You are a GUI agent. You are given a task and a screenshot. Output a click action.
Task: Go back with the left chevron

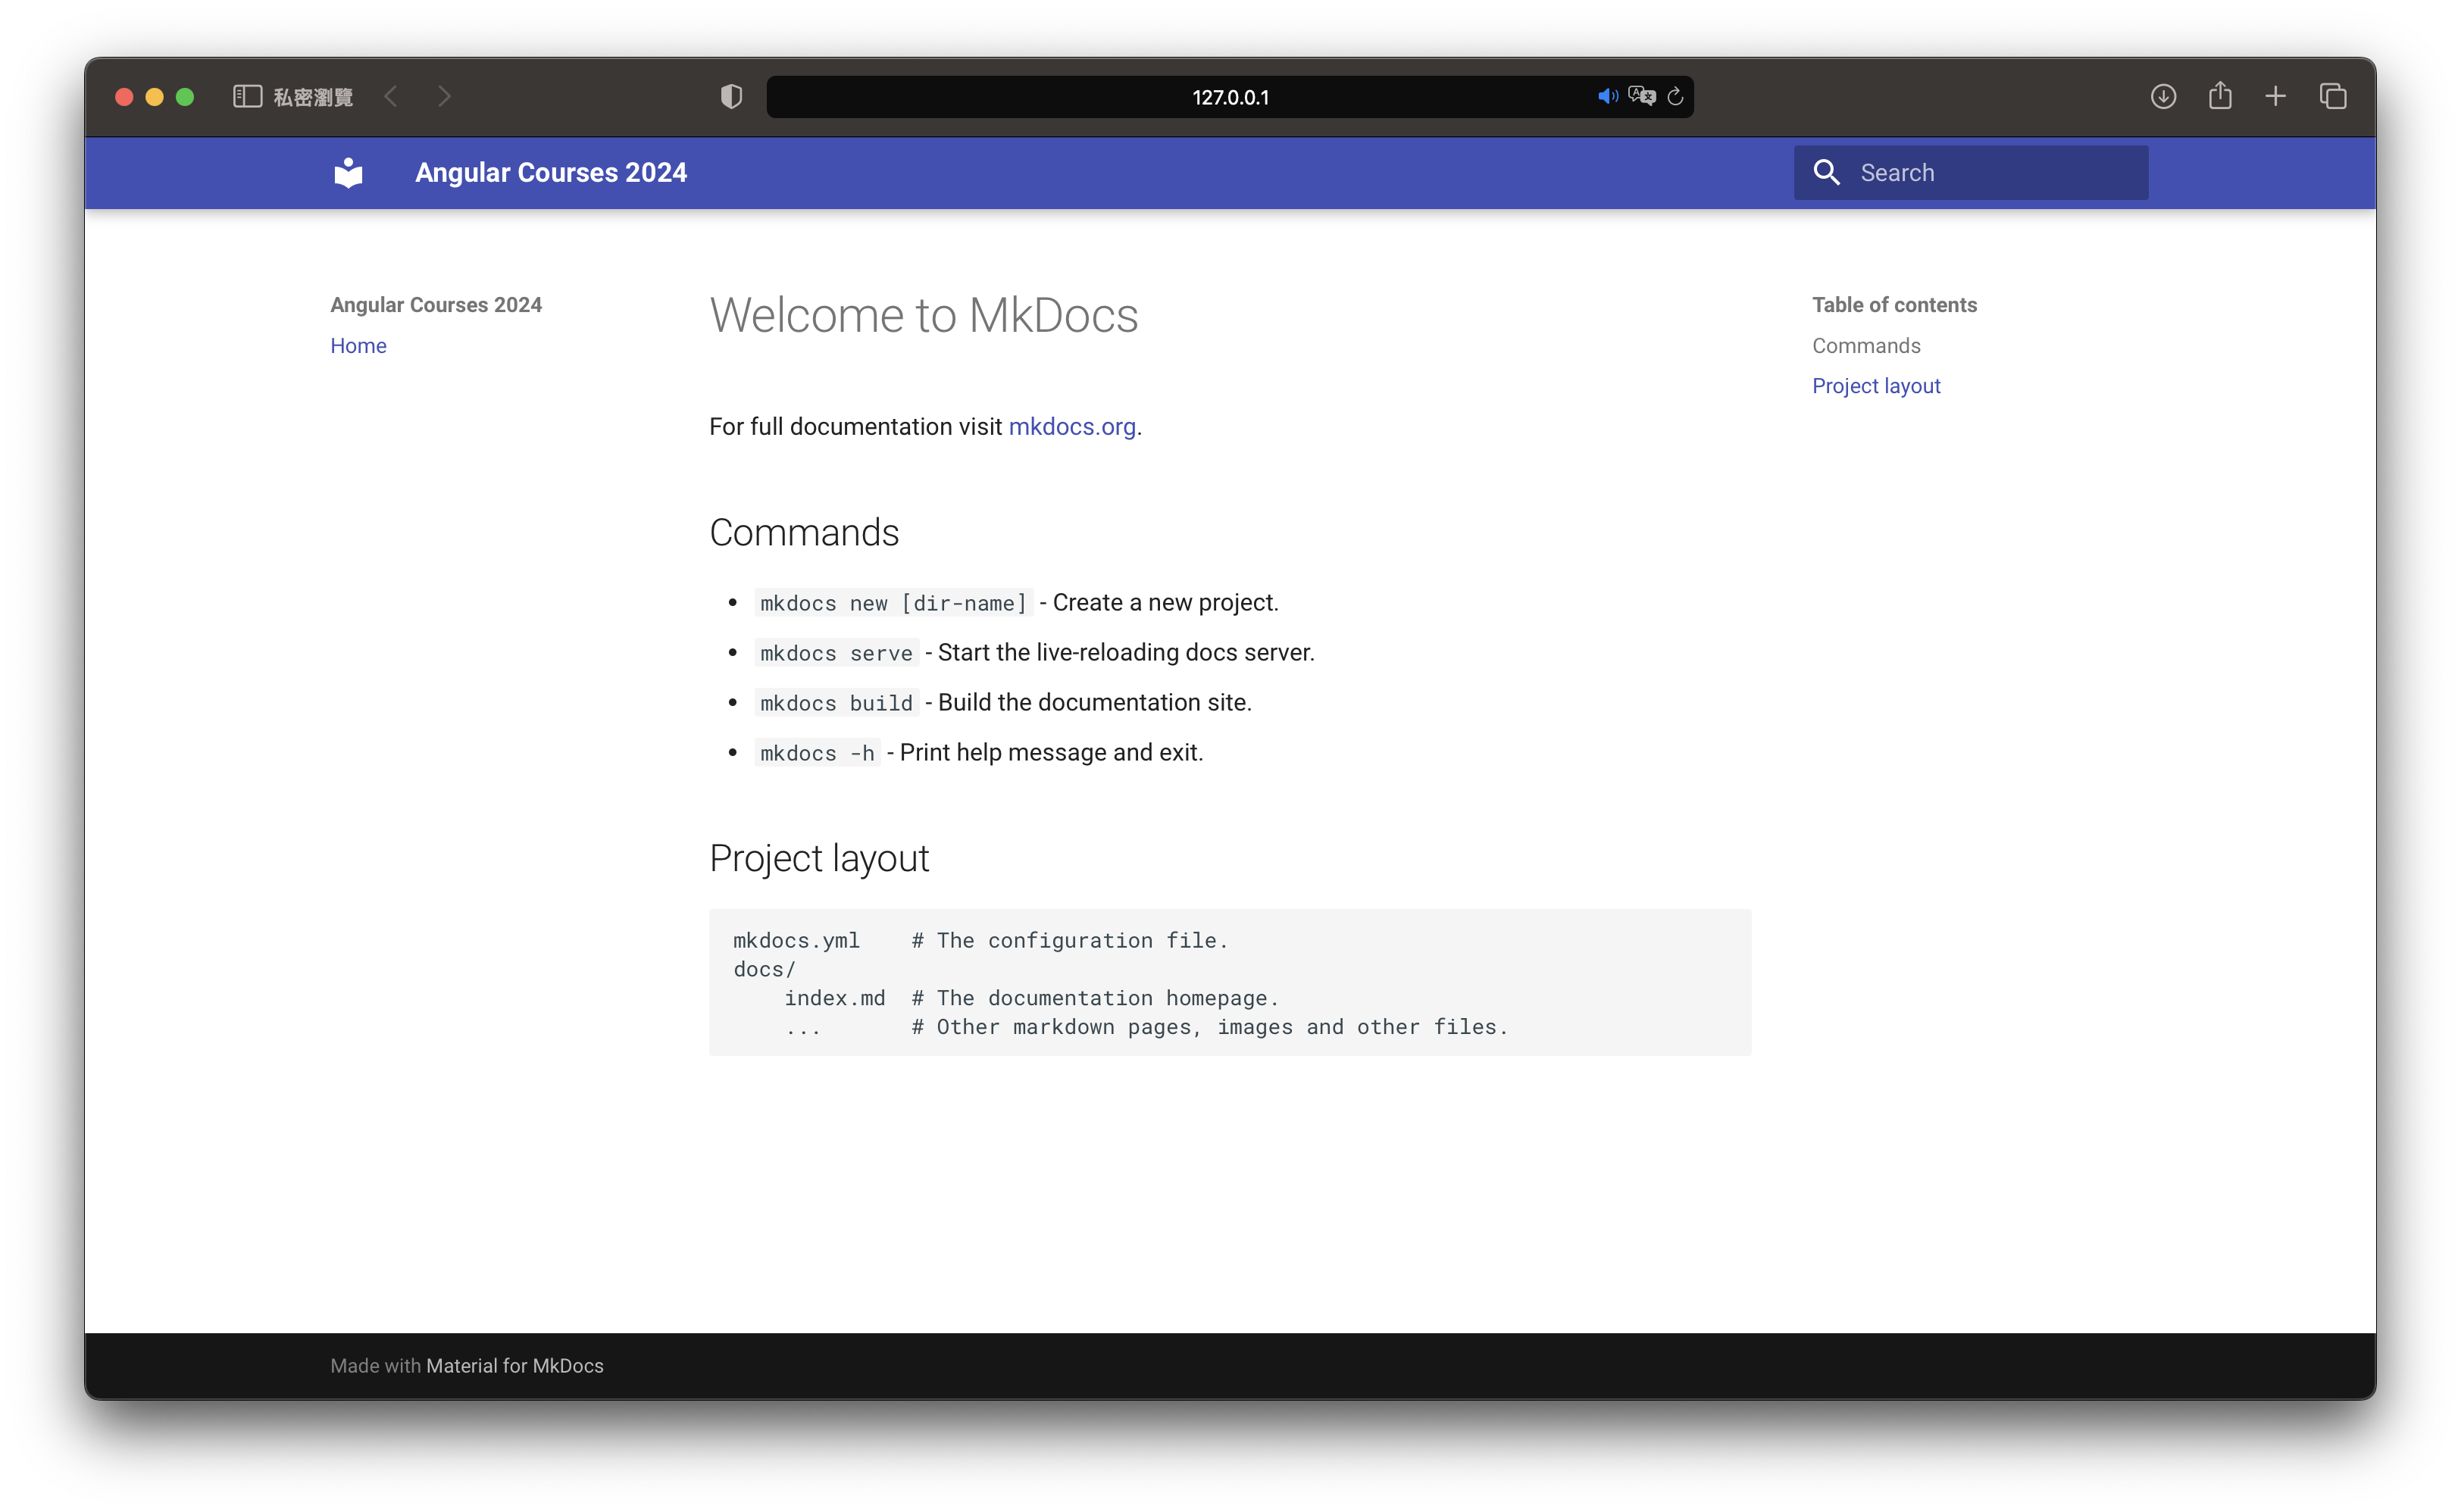(391, 97)
